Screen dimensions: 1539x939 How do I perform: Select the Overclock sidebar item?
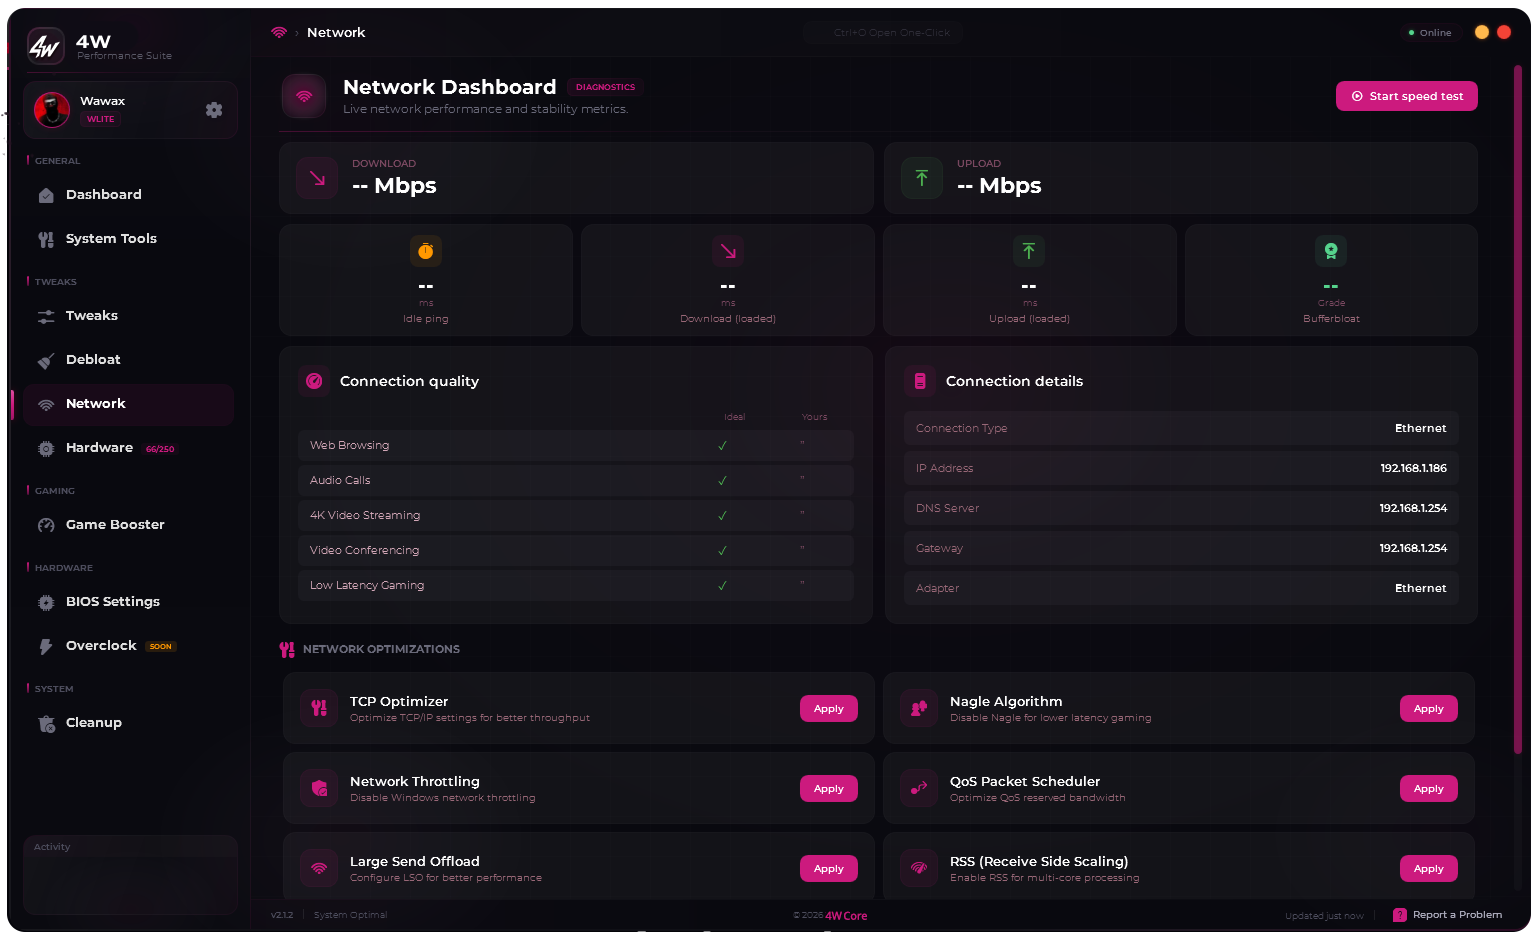tap(128, 646)
